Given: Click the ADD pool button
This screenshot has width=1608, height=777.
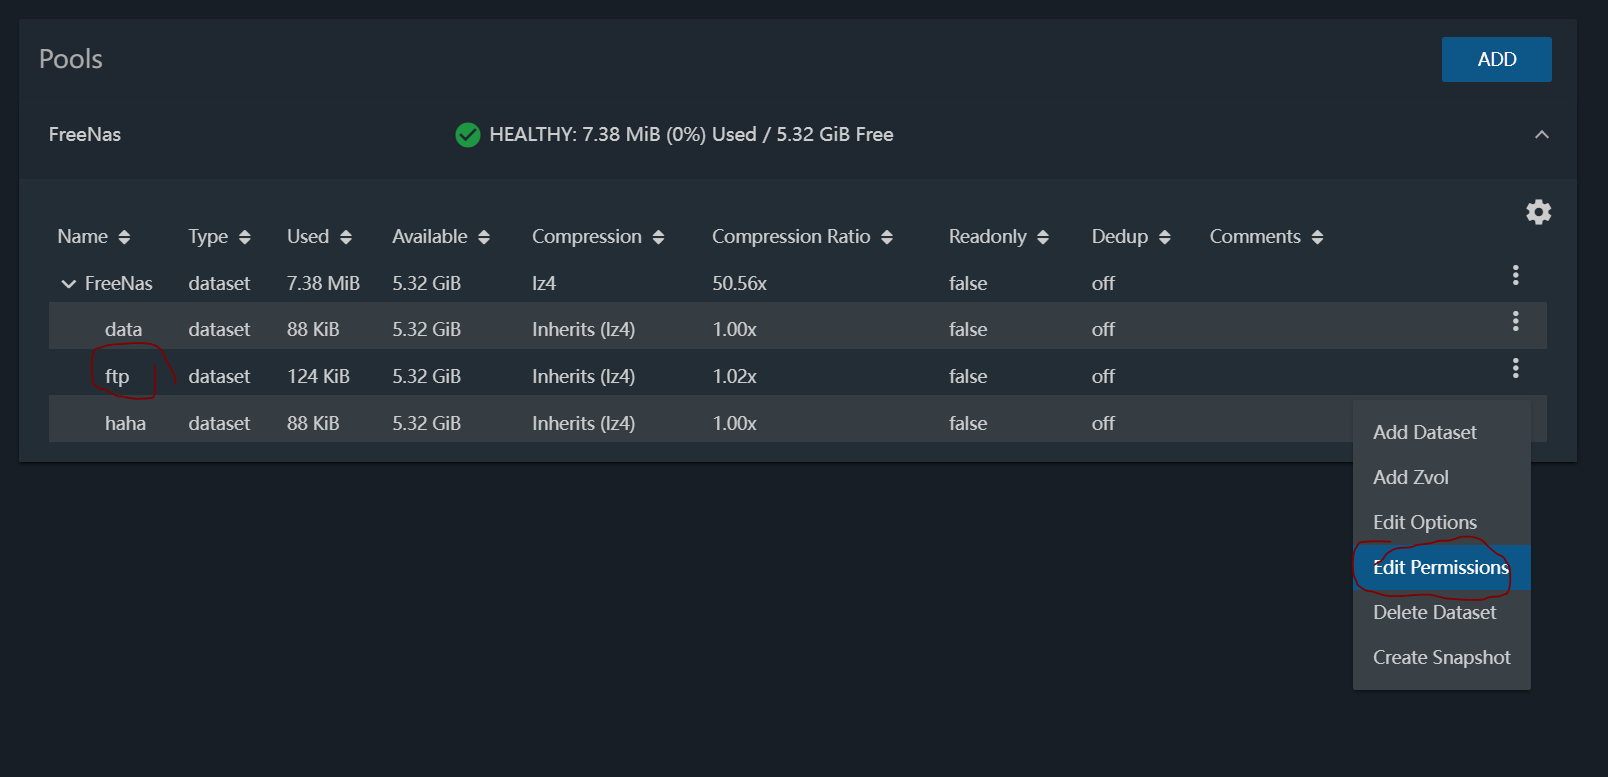Looking at the screenshot, I should point(1496,59).
